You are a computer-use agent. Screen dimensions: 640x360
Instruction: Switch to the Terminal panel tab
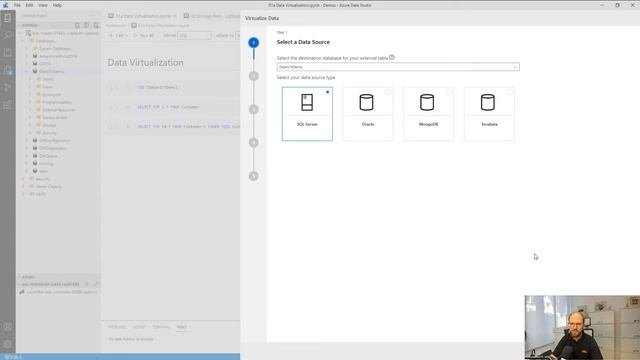click(x=161, y=327)
